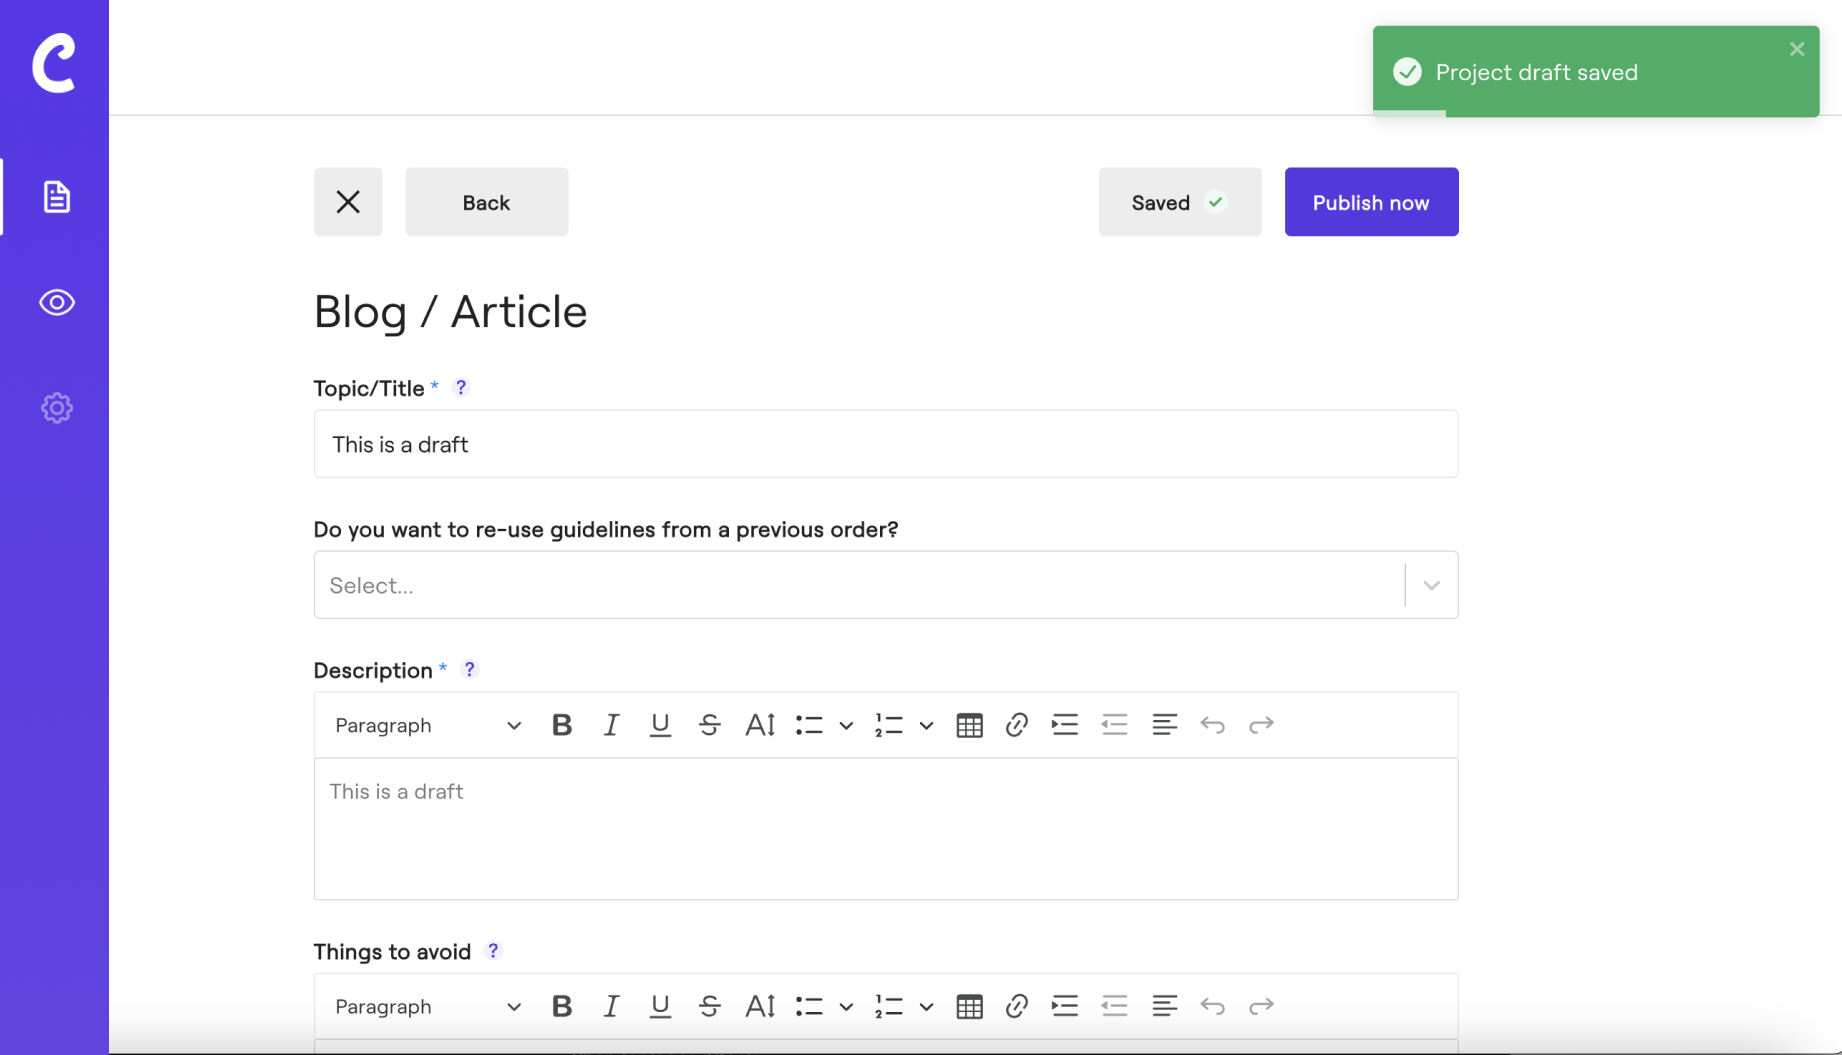Open the documents icon in sidebar

pyautogui.click(x=56, y=197)
